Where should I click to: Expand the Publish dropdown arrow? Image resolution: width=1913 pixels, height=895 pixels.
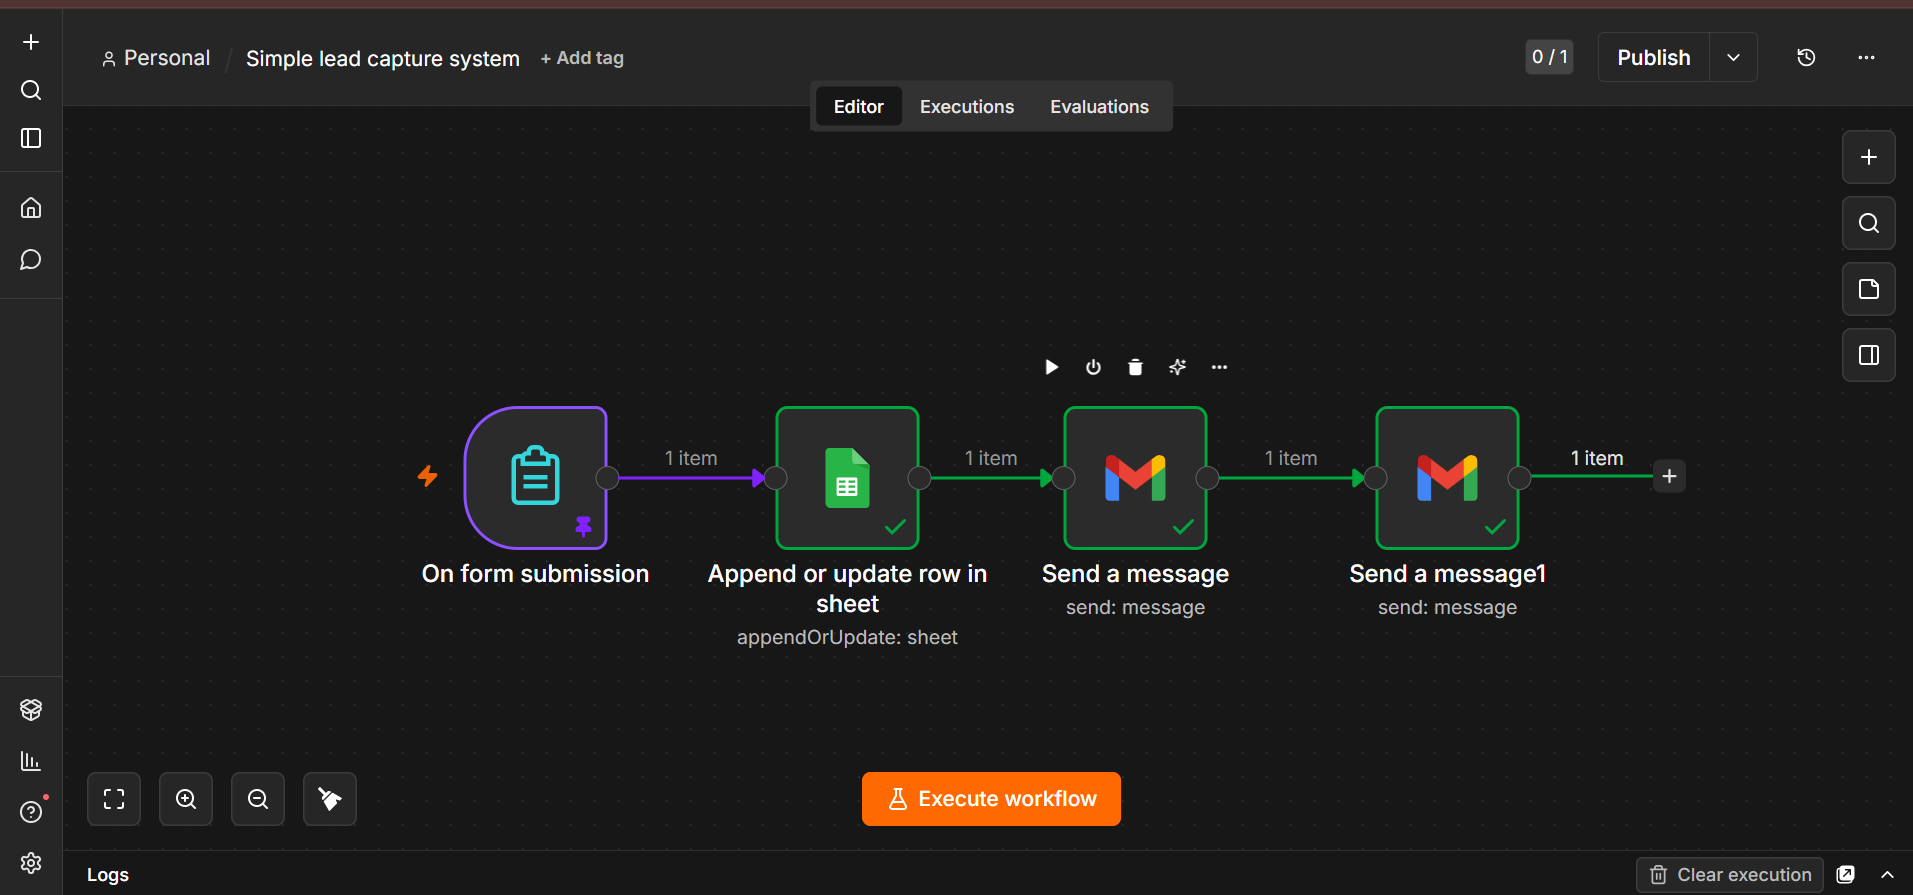(x=1733, y=58)
